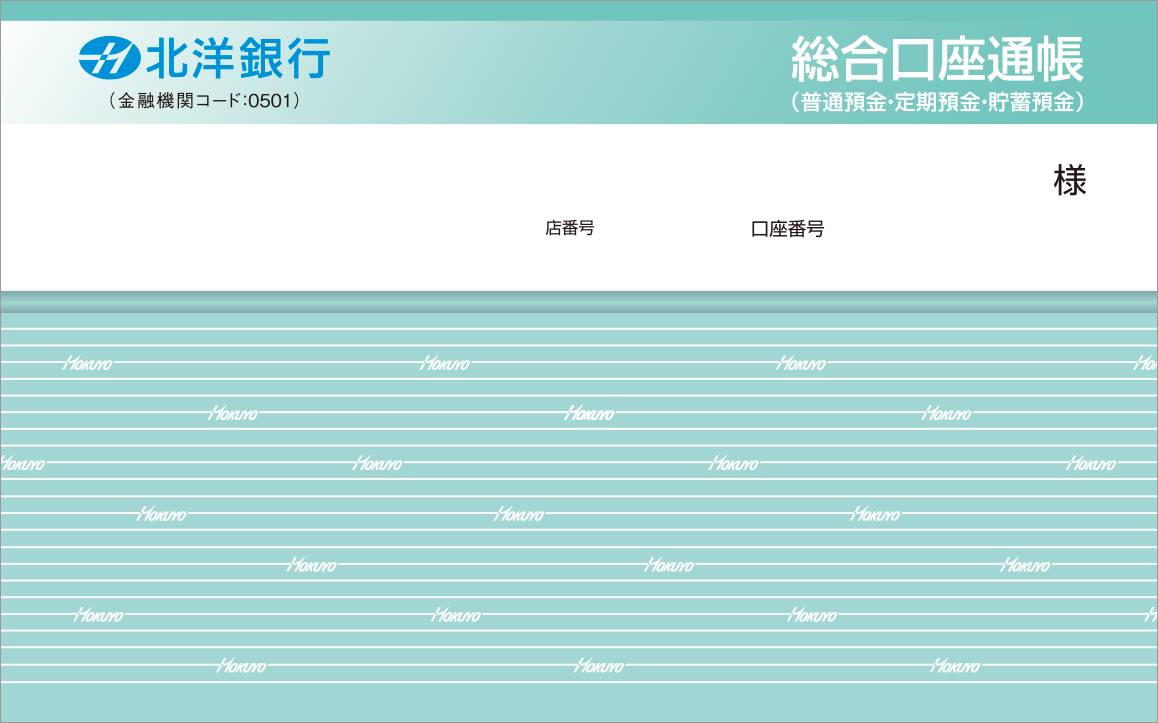The image size is (1158, 723).
Task: Click the 店番号 label
Action: 569,228
